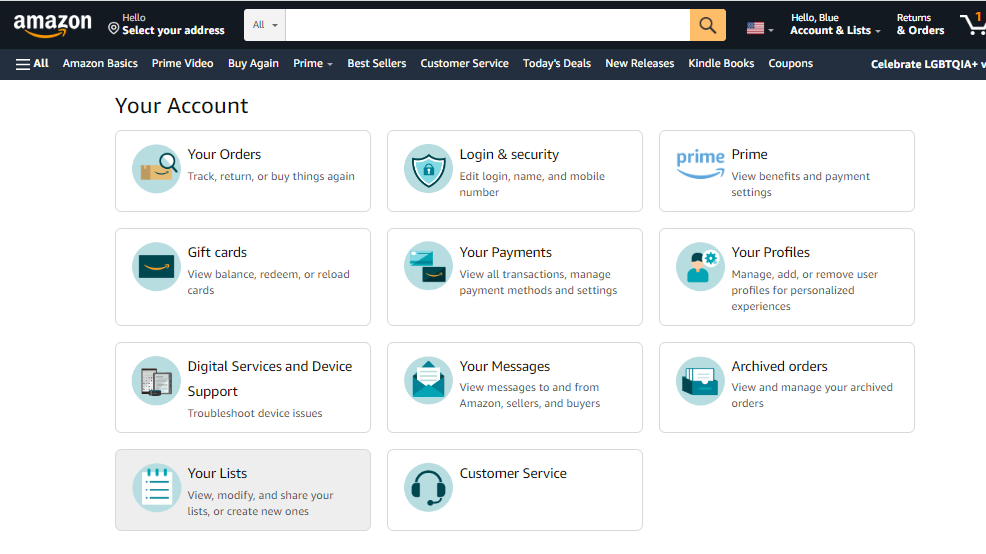Open the Login & security title link
This screenshot has height=554, width=986.
509,155
